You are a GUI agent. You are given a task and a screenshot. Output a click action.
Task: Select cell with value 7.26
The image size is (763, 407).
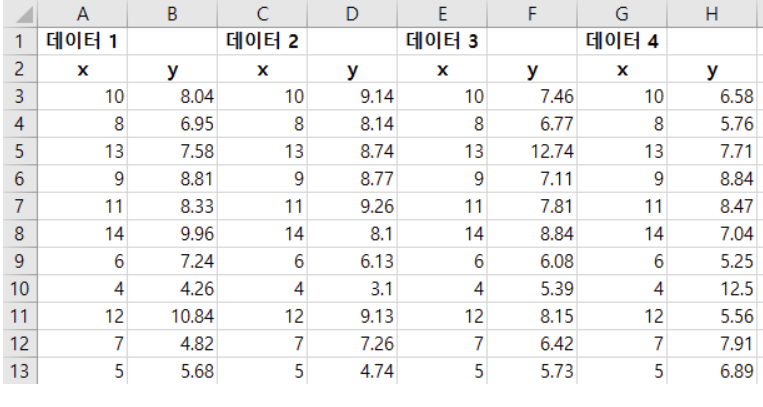(x=352, y=344)
